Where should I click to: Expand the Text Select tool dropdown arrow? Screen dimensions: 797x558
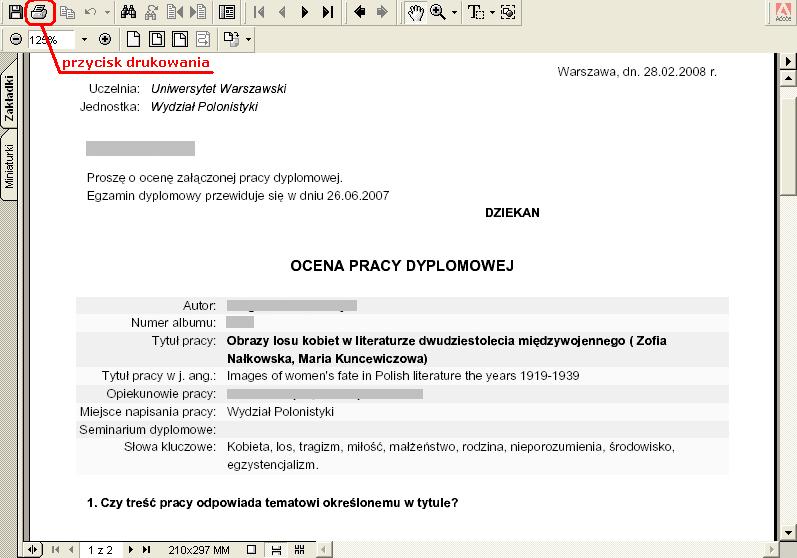tap(492, 12)
